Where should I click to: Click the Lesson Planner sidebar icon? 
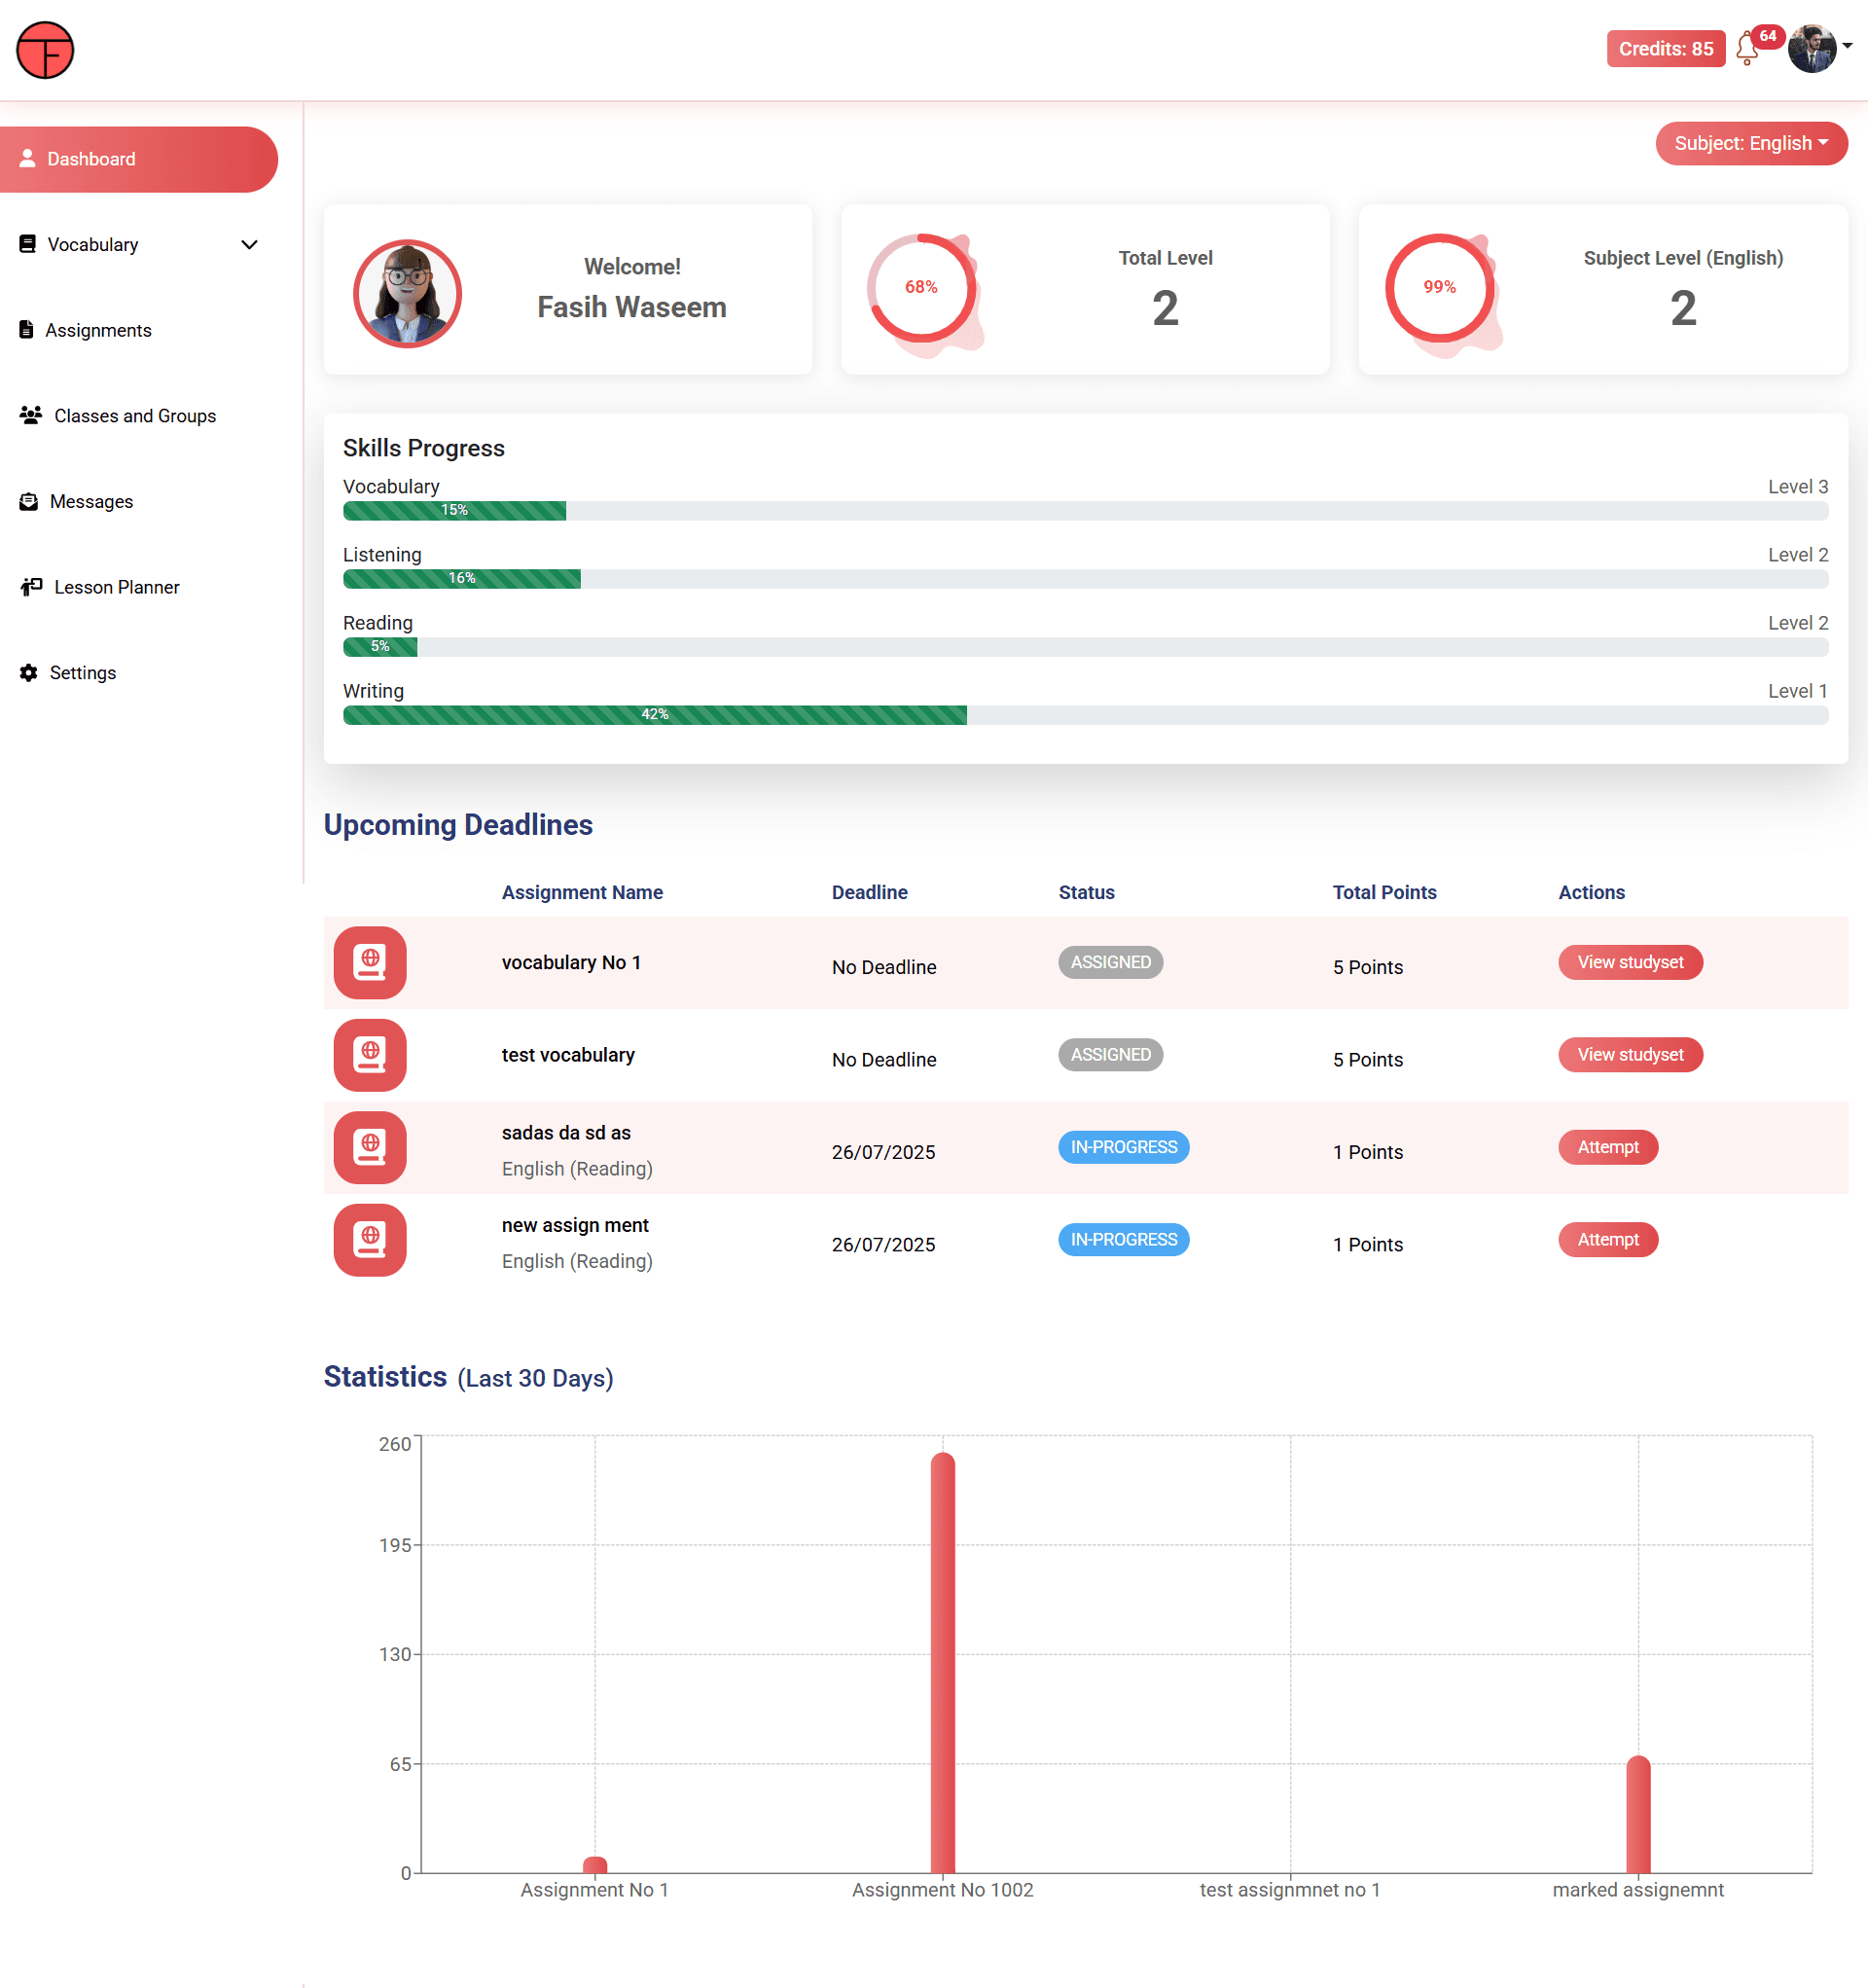(31, 587)
